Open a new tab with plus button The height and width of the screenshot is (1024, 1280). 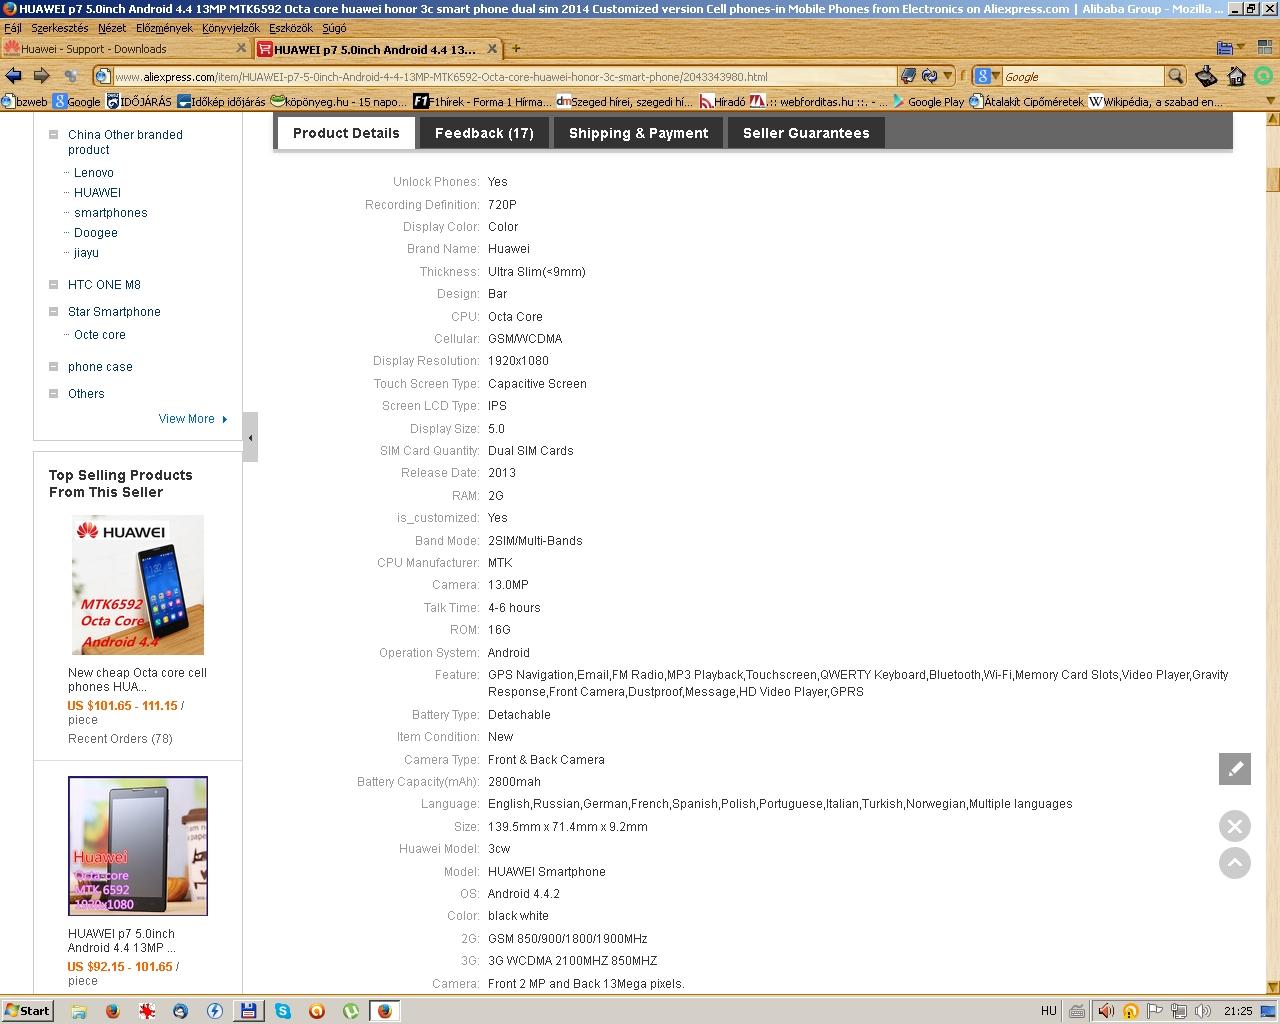pos(516,48)
